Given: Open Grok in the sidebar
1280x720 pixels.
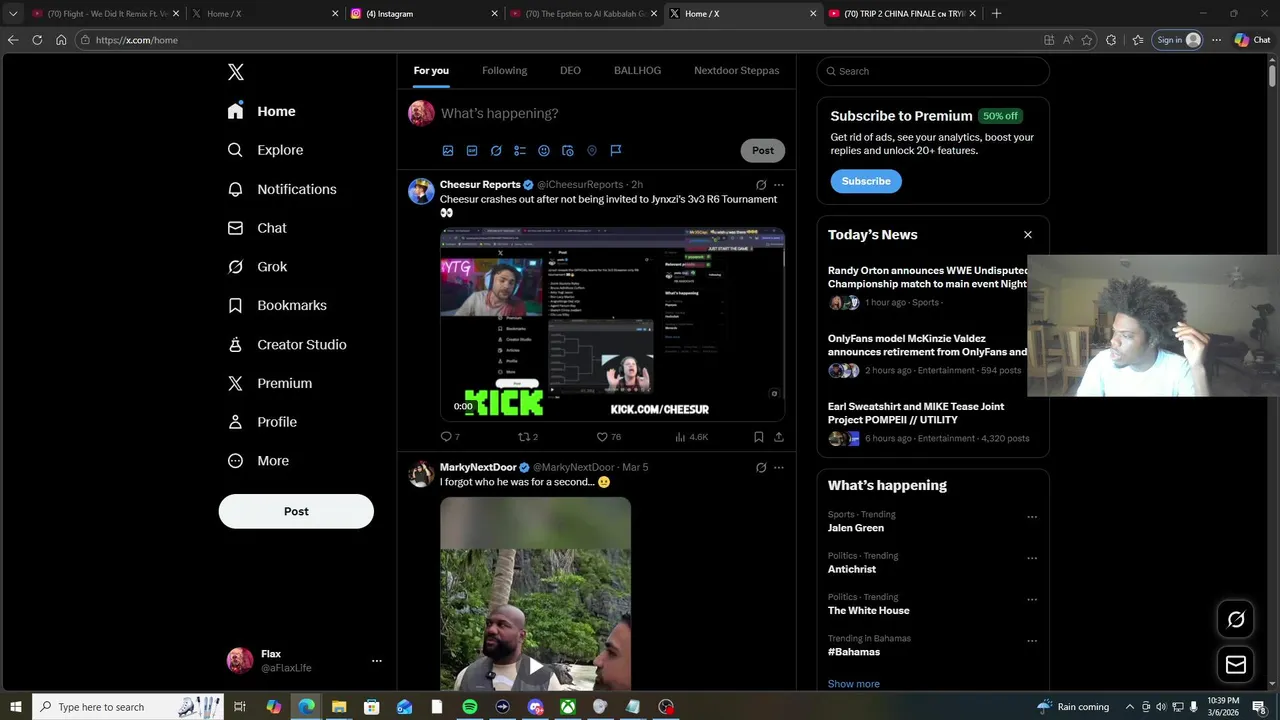Looking at the screenshot, I should point(257,267).
